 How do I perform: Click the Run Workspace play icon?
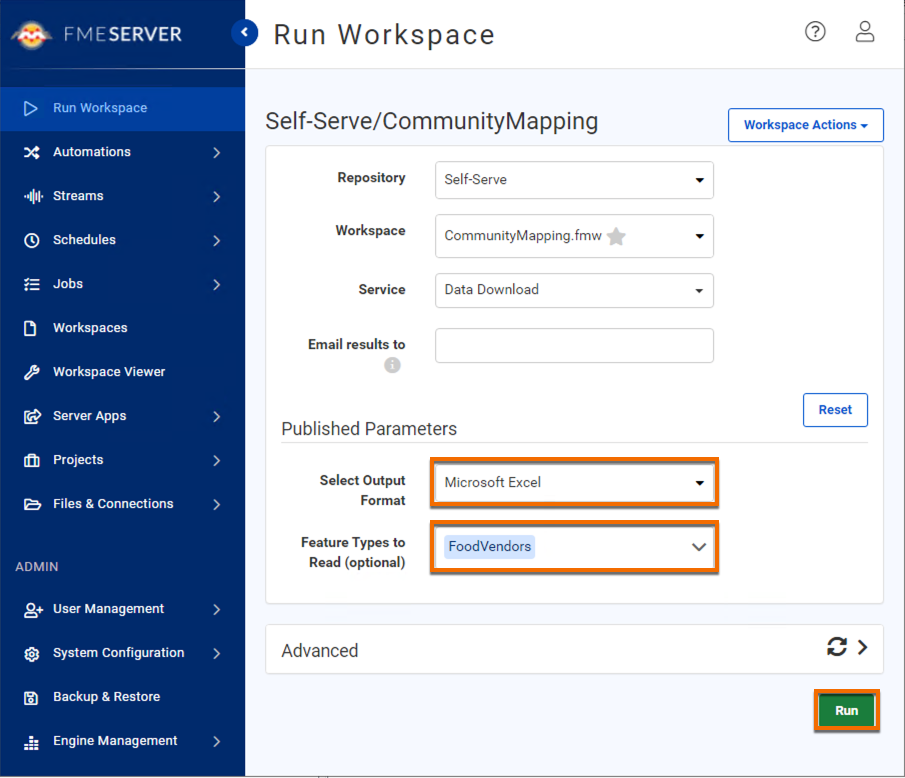(x=31, y=108)
